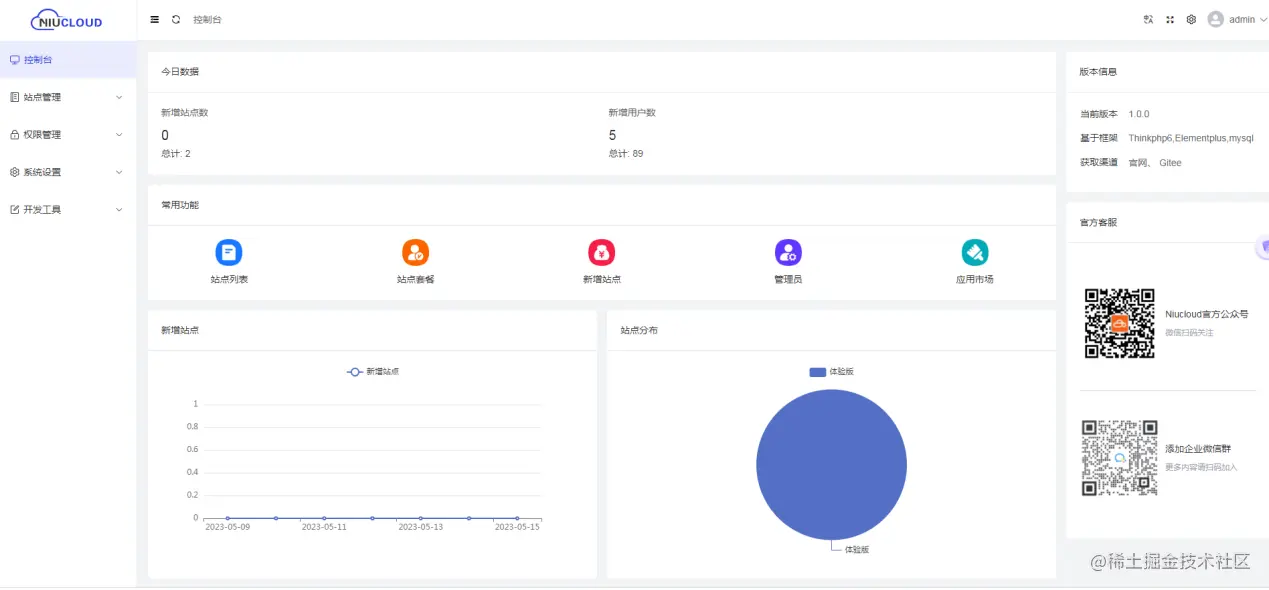The height and width of the screenshot is (590, 1269).
Task: Click the version number 1.0.0
Action: (1139, 114)
